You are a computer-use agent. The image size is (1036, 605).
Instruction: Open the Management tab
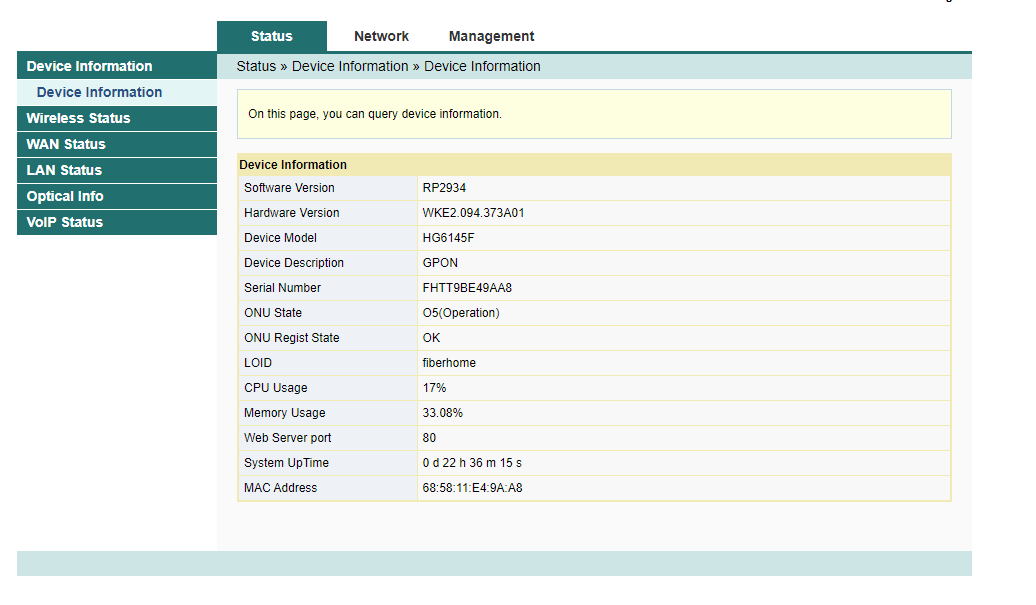click(x=491, y=36)
